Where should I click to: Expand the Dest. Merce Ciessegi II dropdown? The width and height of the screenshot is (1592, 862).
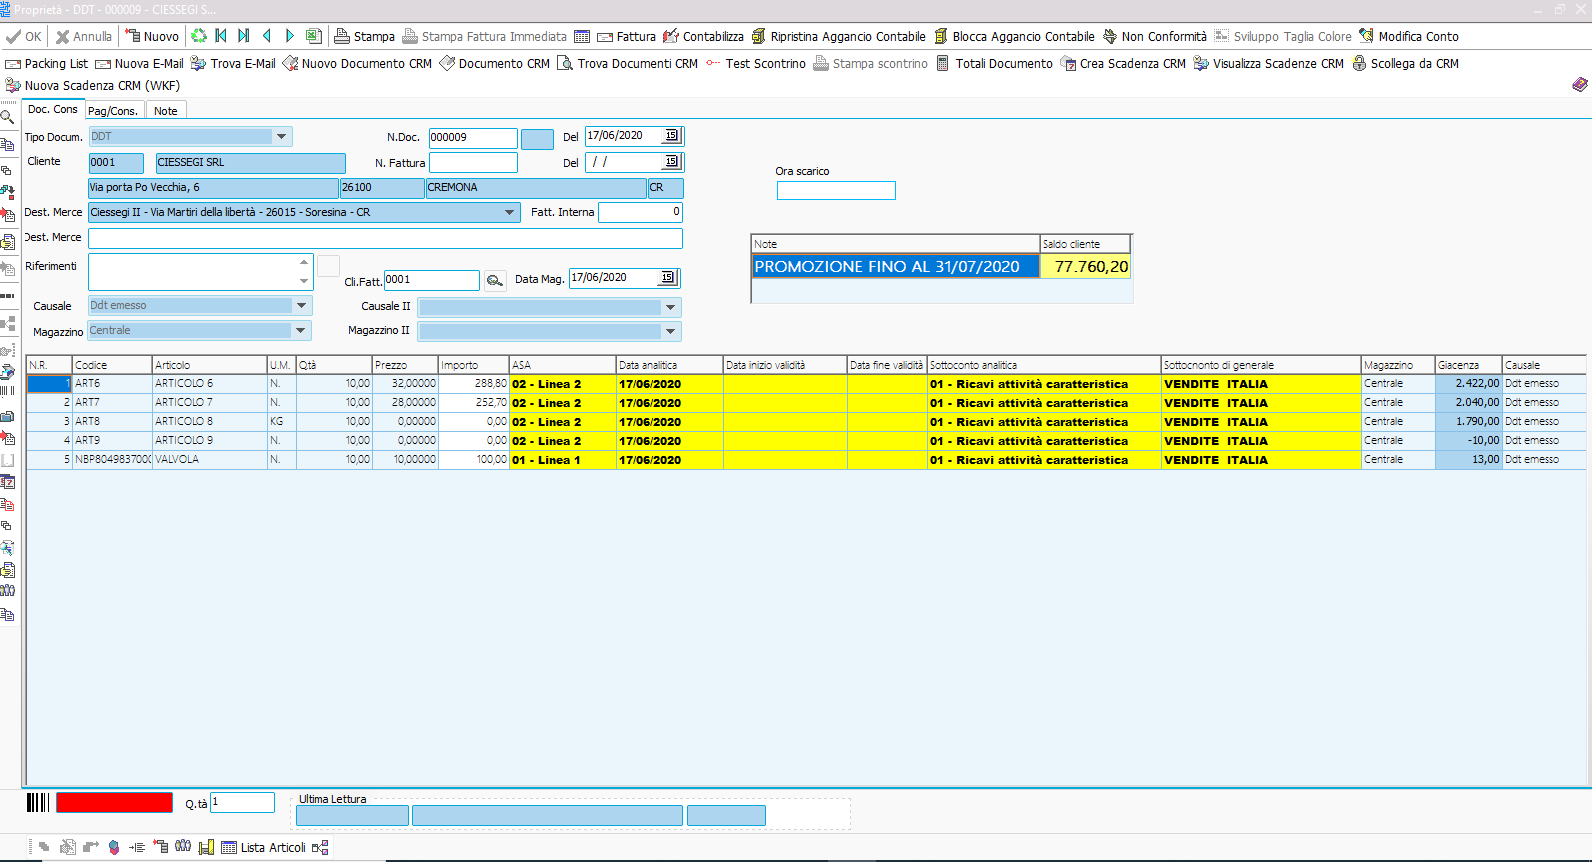(x=510, y=212)
